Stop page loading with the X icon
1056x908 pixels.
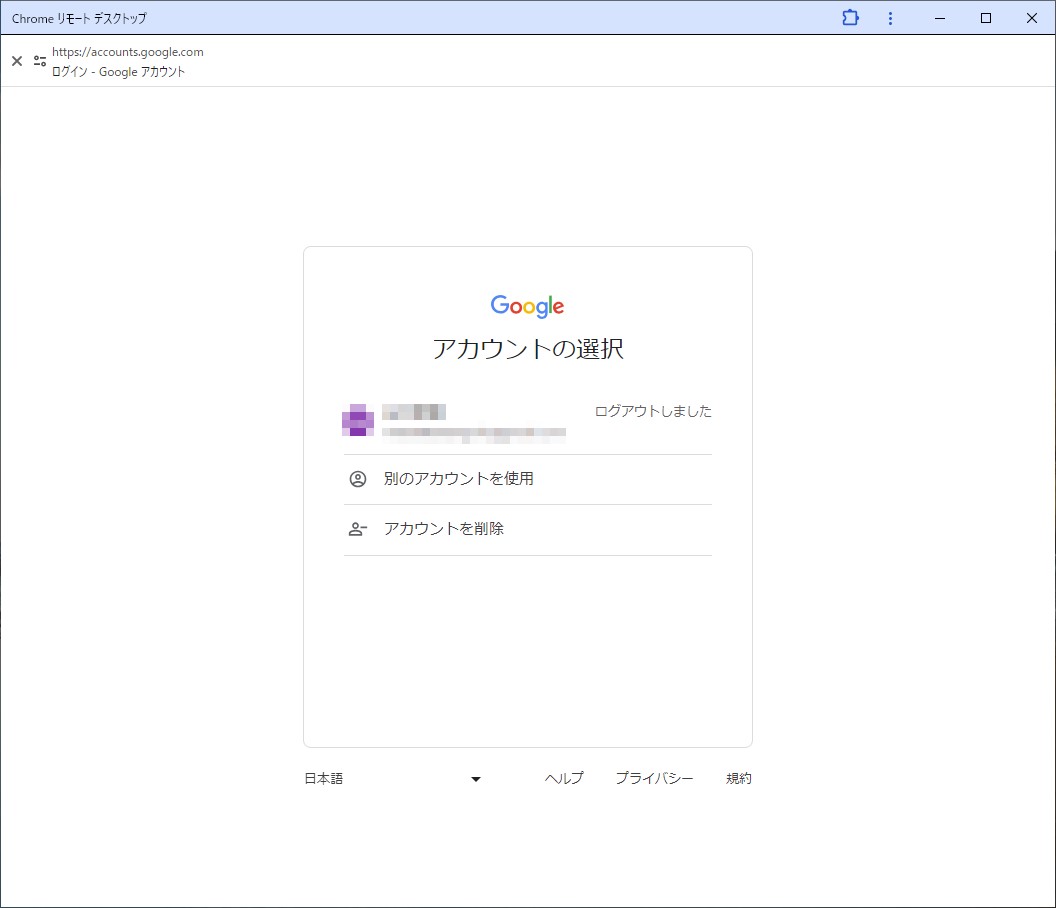(x=17, y=61)
